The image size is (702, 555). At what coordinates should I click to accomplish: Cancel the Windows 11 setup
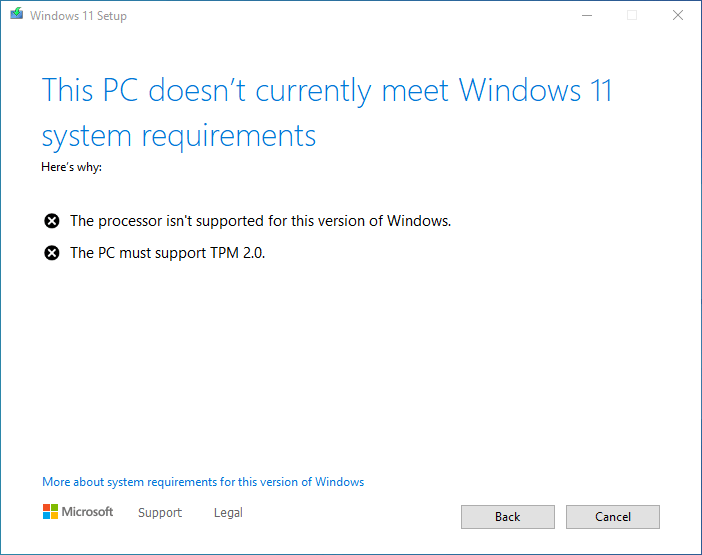point(612,517)
